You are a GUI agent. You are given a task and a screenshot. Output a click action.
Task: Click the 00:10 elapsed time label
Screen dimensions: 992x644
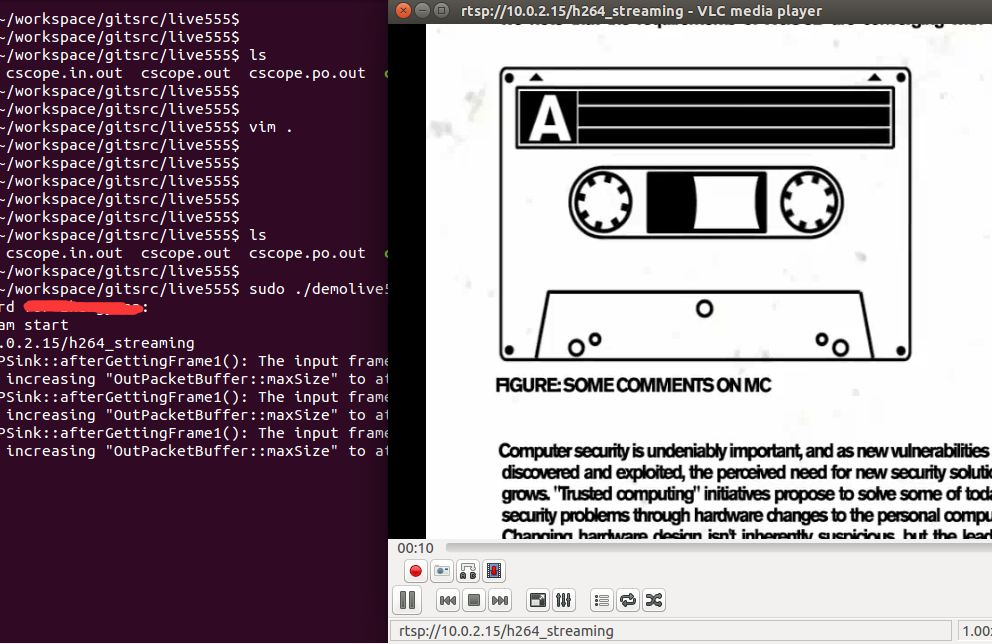pyautogui.click(x=415, y=548)
